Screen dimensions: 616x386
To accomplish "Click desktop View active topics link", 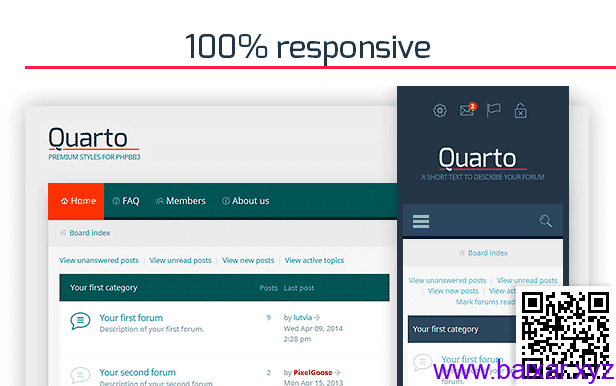I will [x=314, y=260].
